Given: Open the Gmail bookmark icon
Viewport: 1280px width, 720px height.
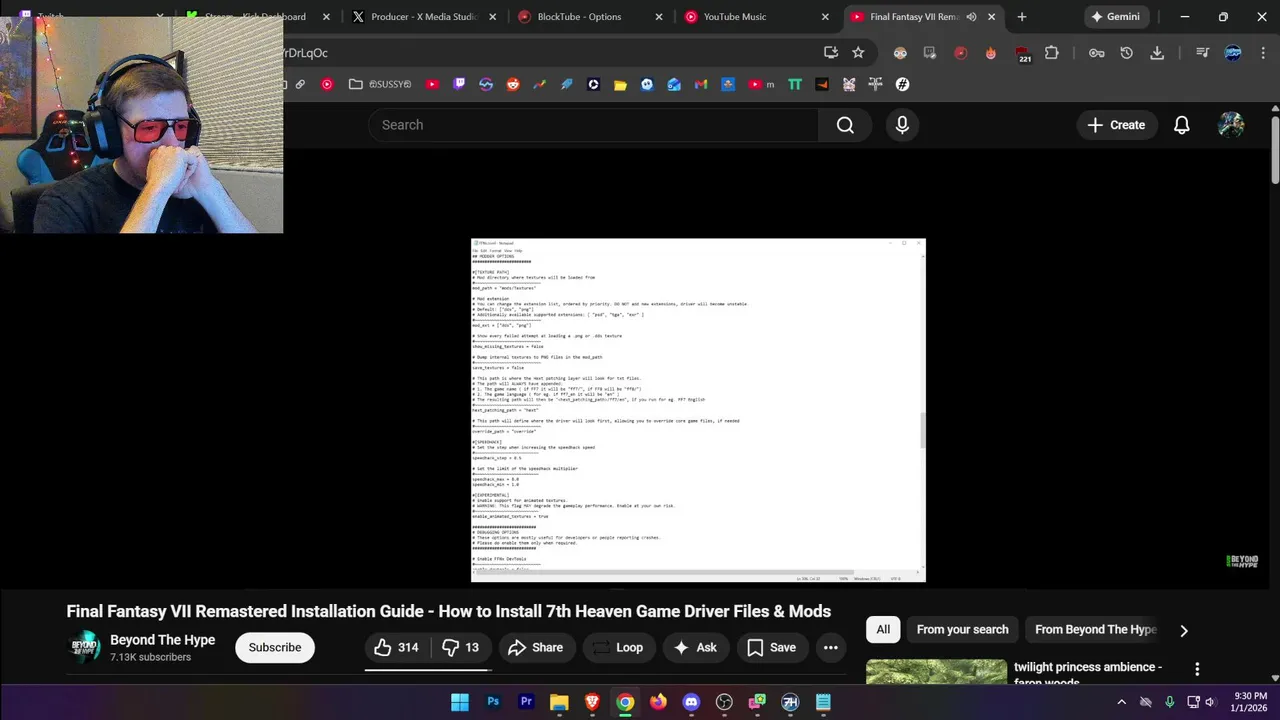Looking at the screenshot, I should click(x=701, y=84).
